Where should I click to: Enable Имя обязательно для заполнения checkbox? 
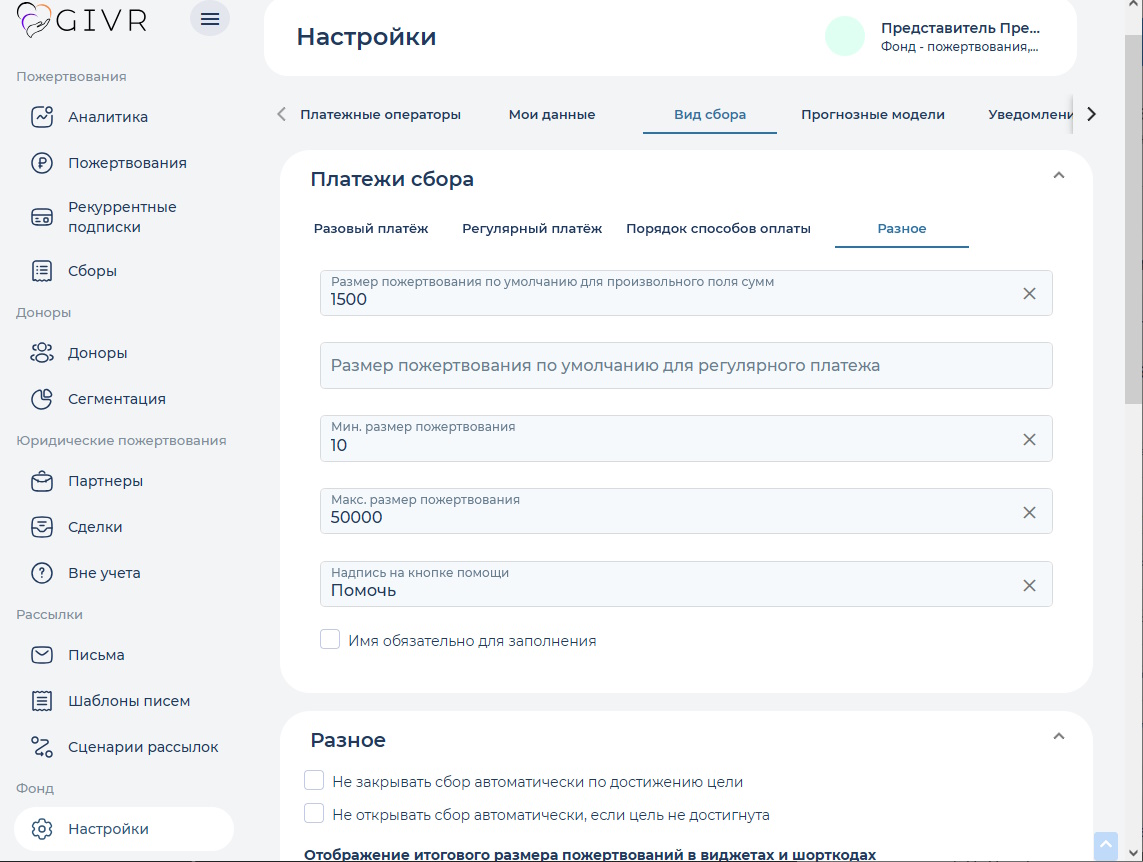pyautogui.click(x=330, y=640)
